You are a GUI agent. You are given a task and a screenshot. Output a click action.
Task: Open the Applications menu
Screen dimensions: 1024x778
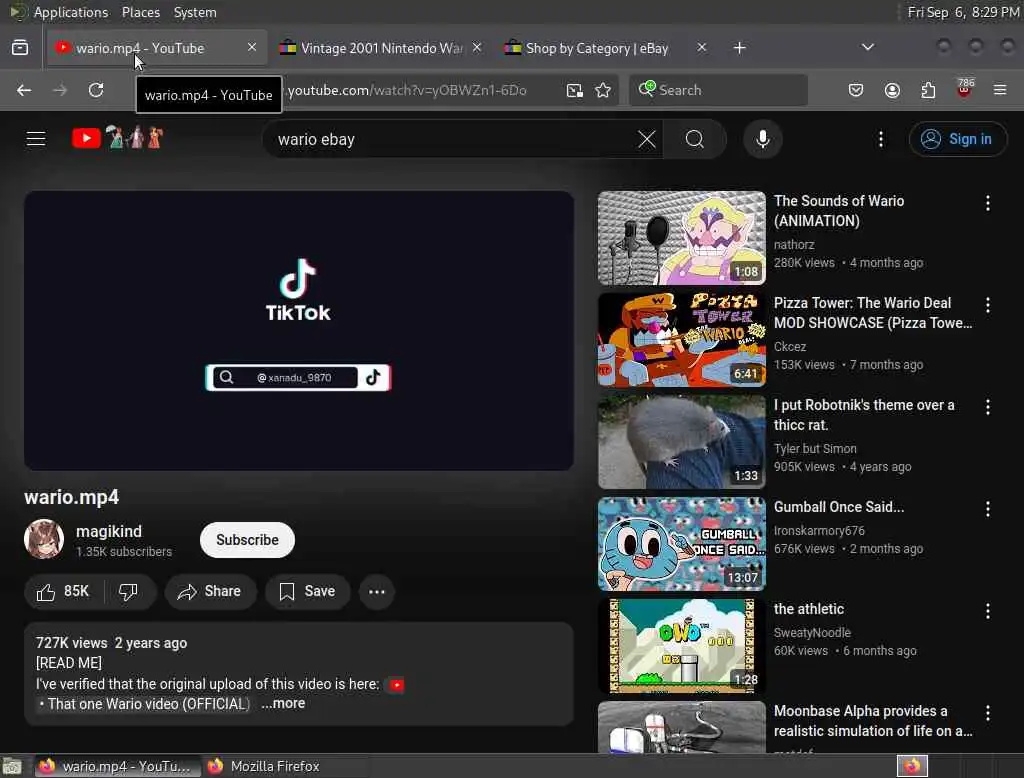point(71,12)
